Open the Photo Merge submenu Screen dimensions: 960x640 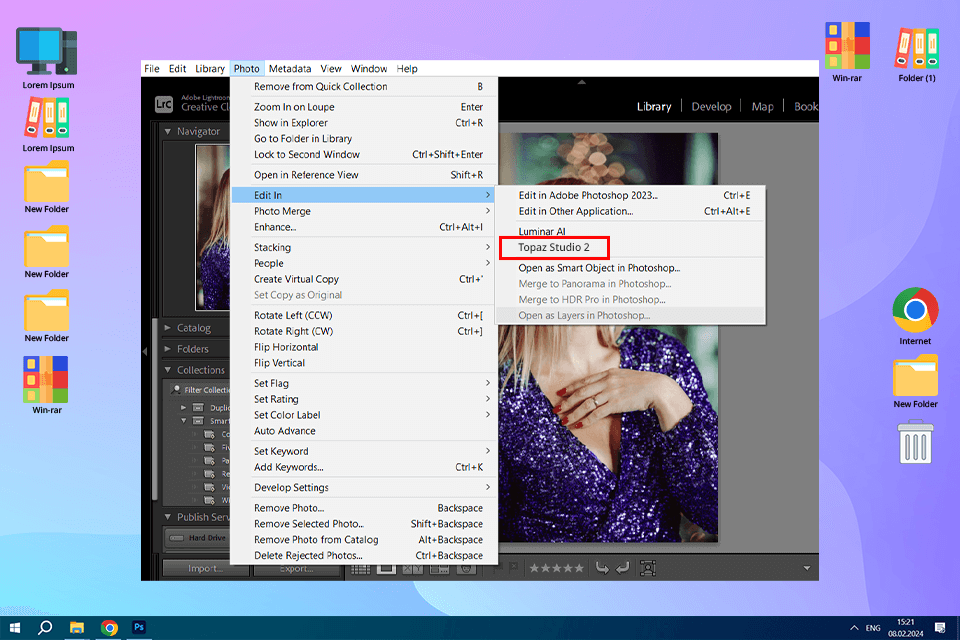[x=364, y=211]
